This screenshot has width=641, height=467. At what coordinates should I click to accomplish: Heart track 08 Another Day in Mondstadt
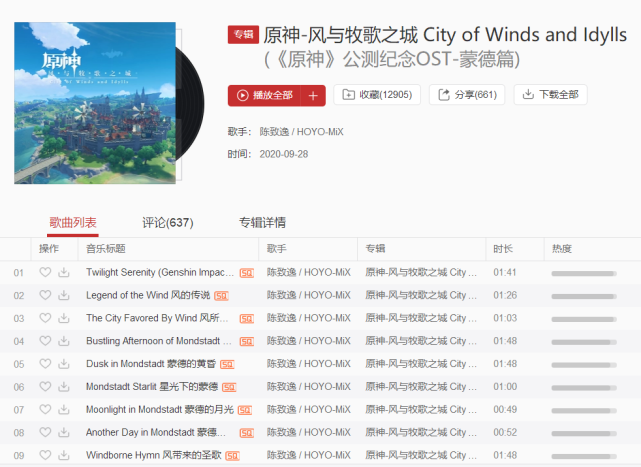(45, 432)
